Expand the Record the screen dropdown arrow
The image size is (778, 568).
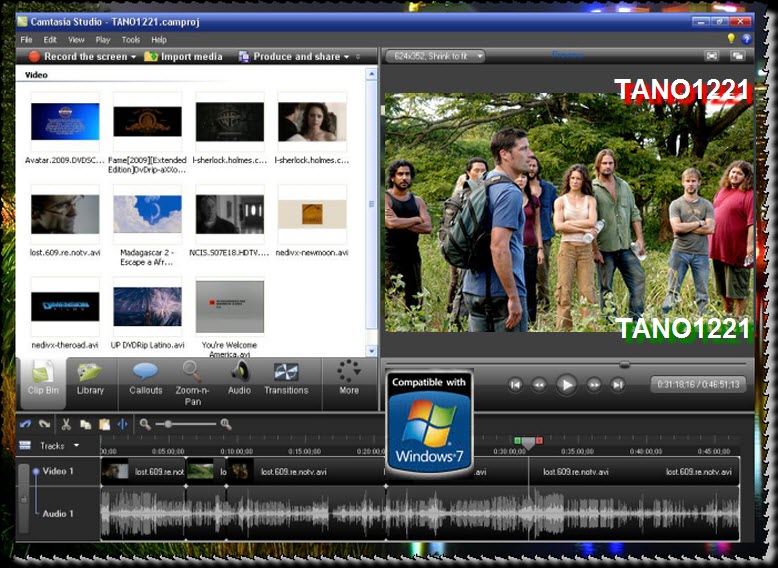pos(133,57)
